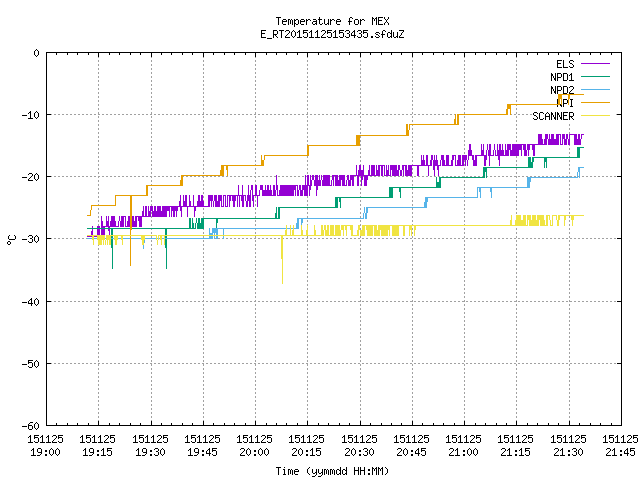
Task: Select the NPD2 legend label
Action: [562, 90]
